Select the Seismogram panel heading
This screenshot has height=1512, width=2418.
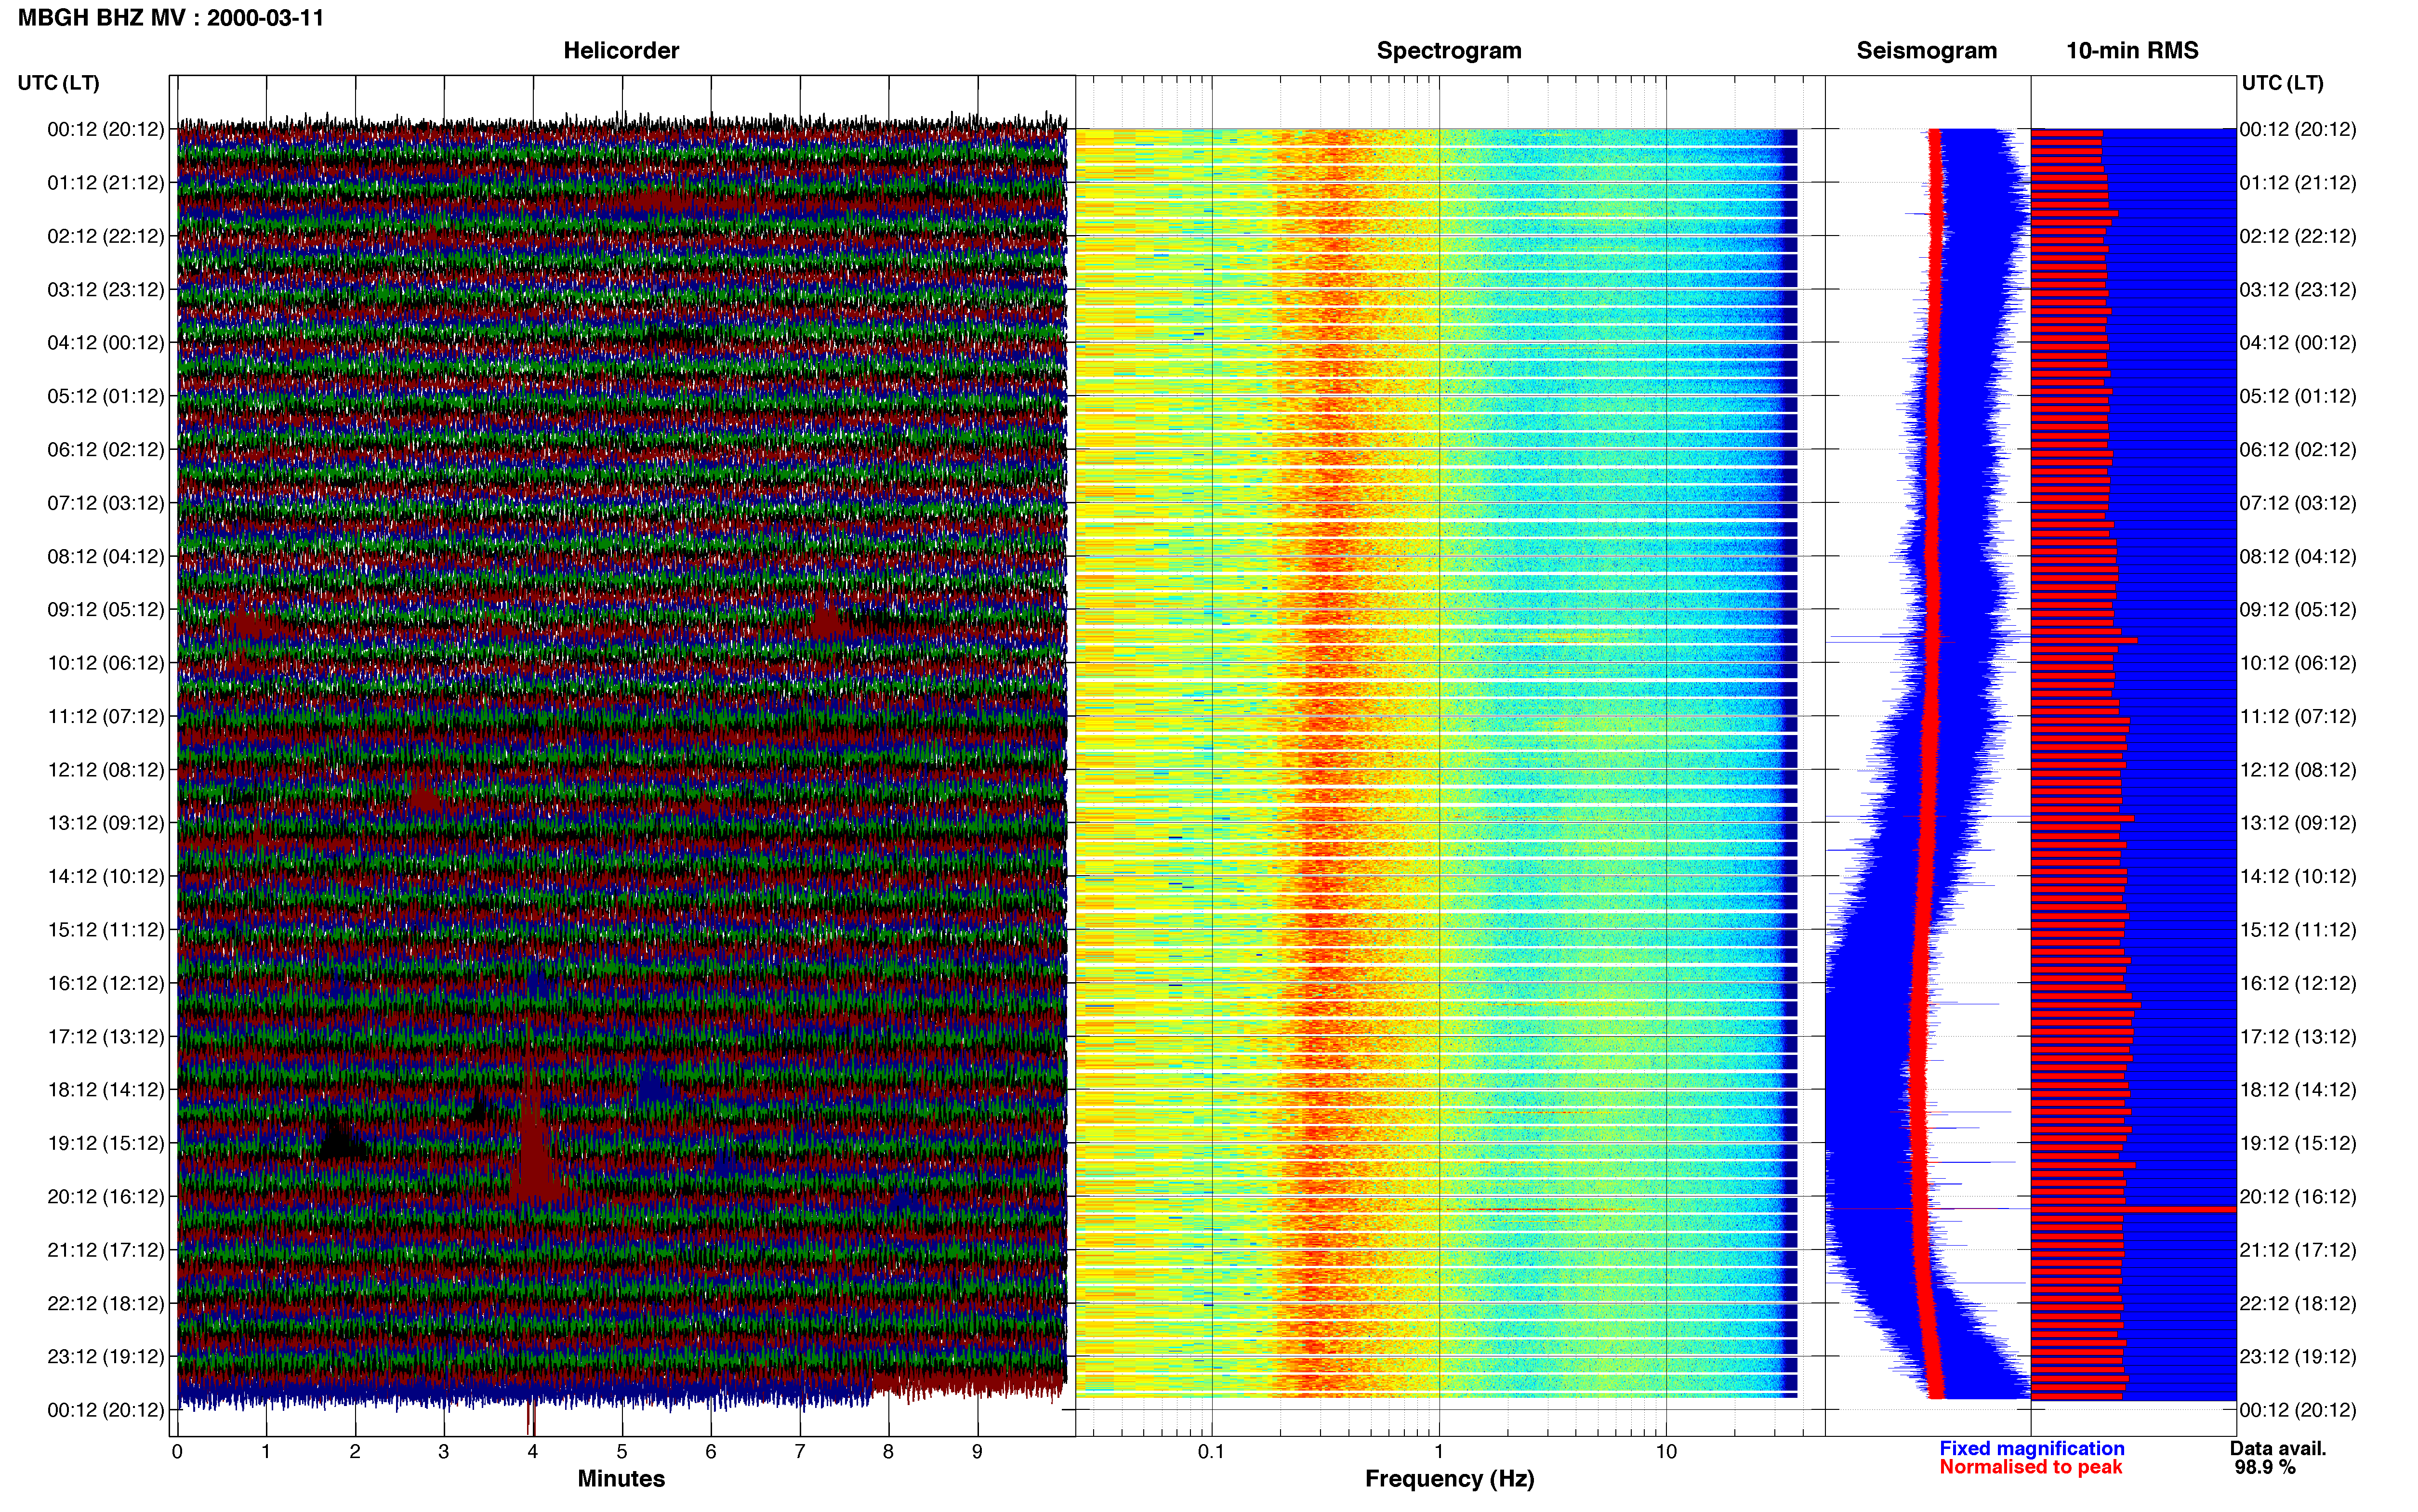[1926, 51]
